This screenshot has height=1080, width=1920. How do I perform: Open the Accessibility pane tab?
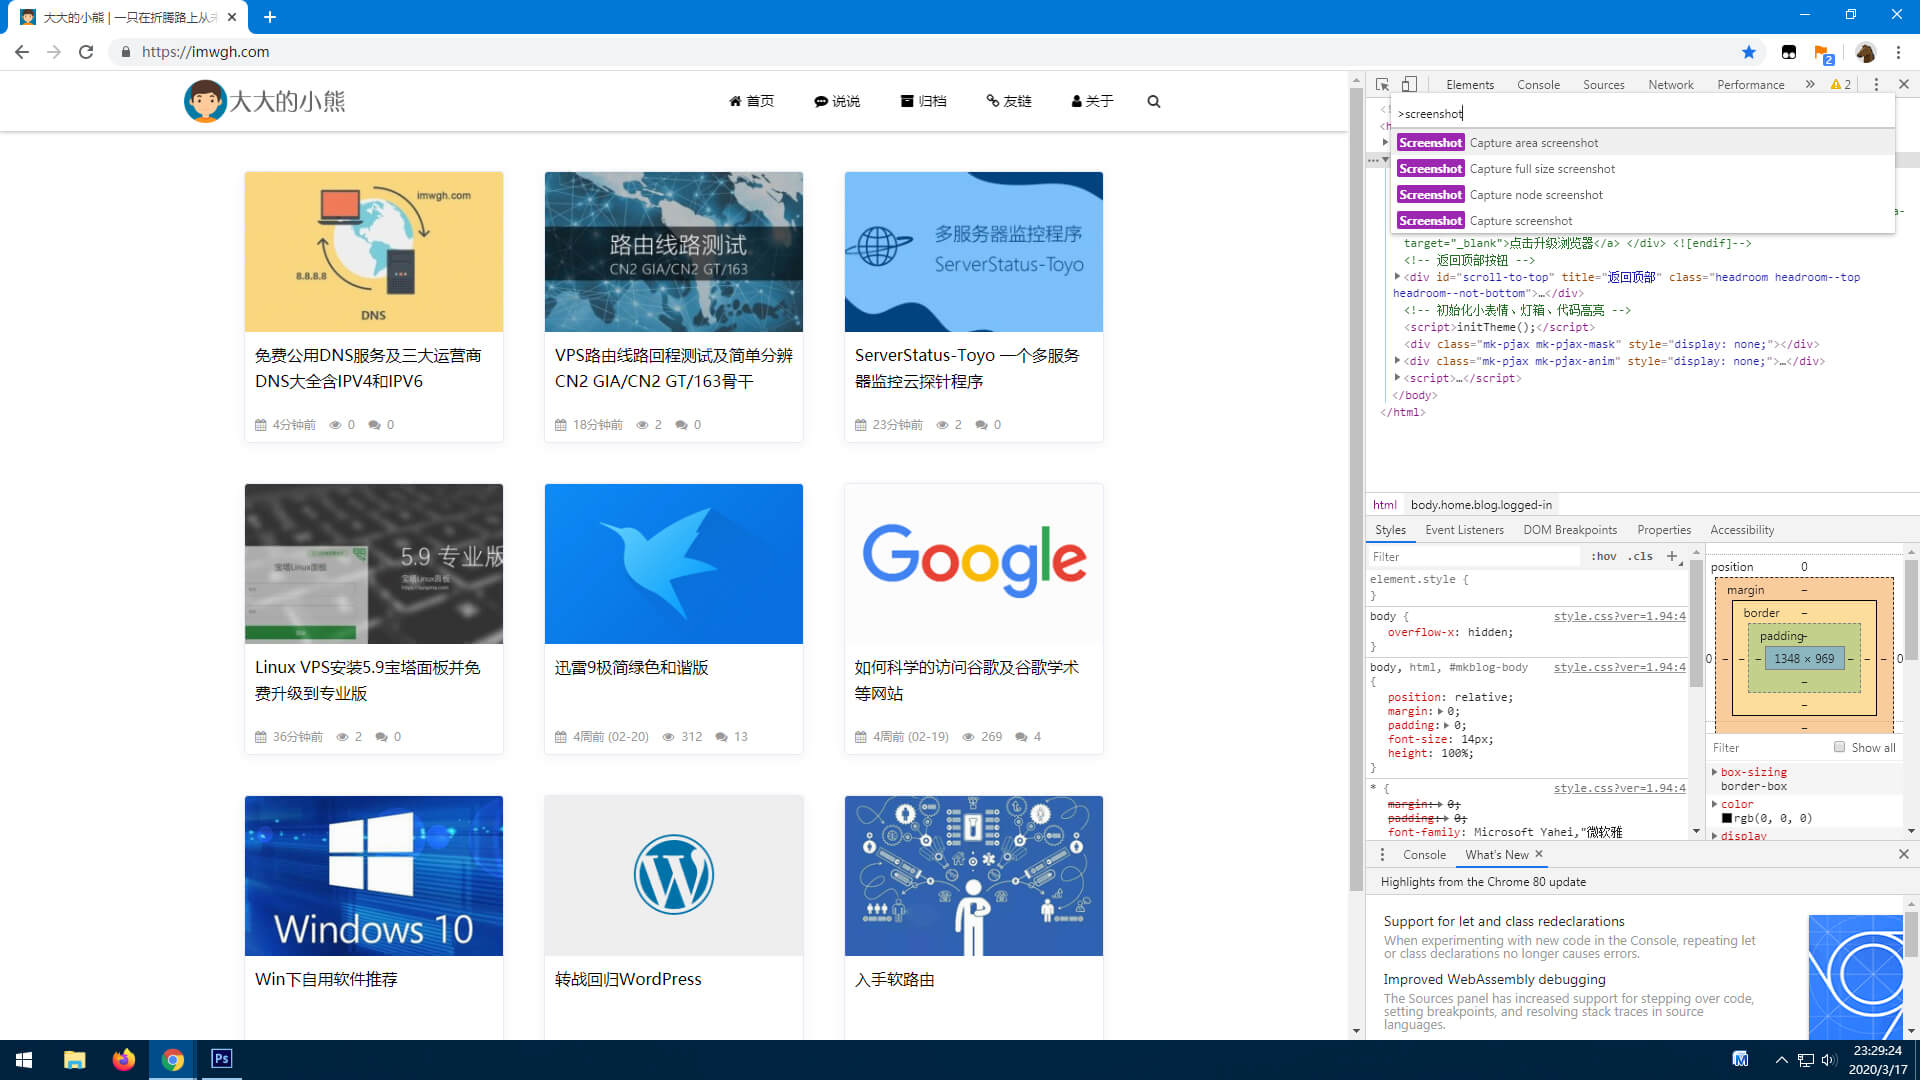coord(1741,530)
